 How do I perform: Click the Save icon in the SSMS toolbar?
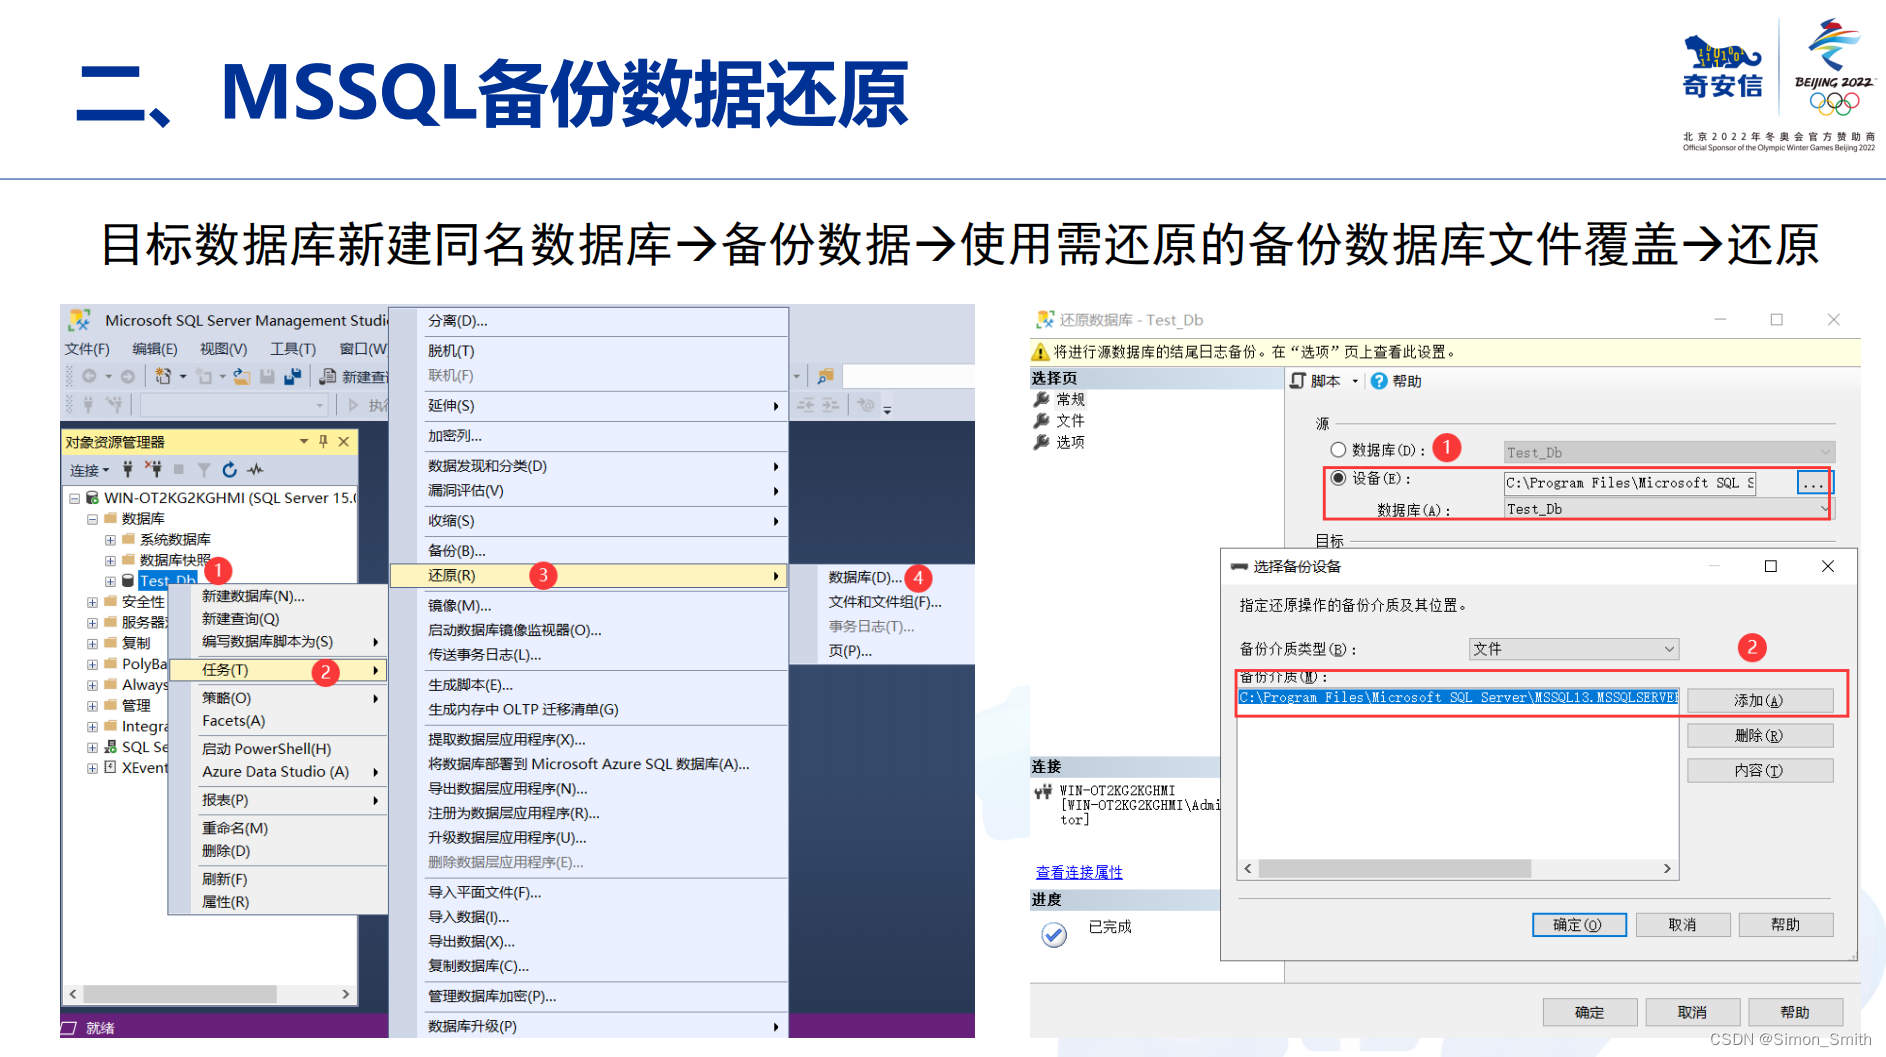pos(269,377)
